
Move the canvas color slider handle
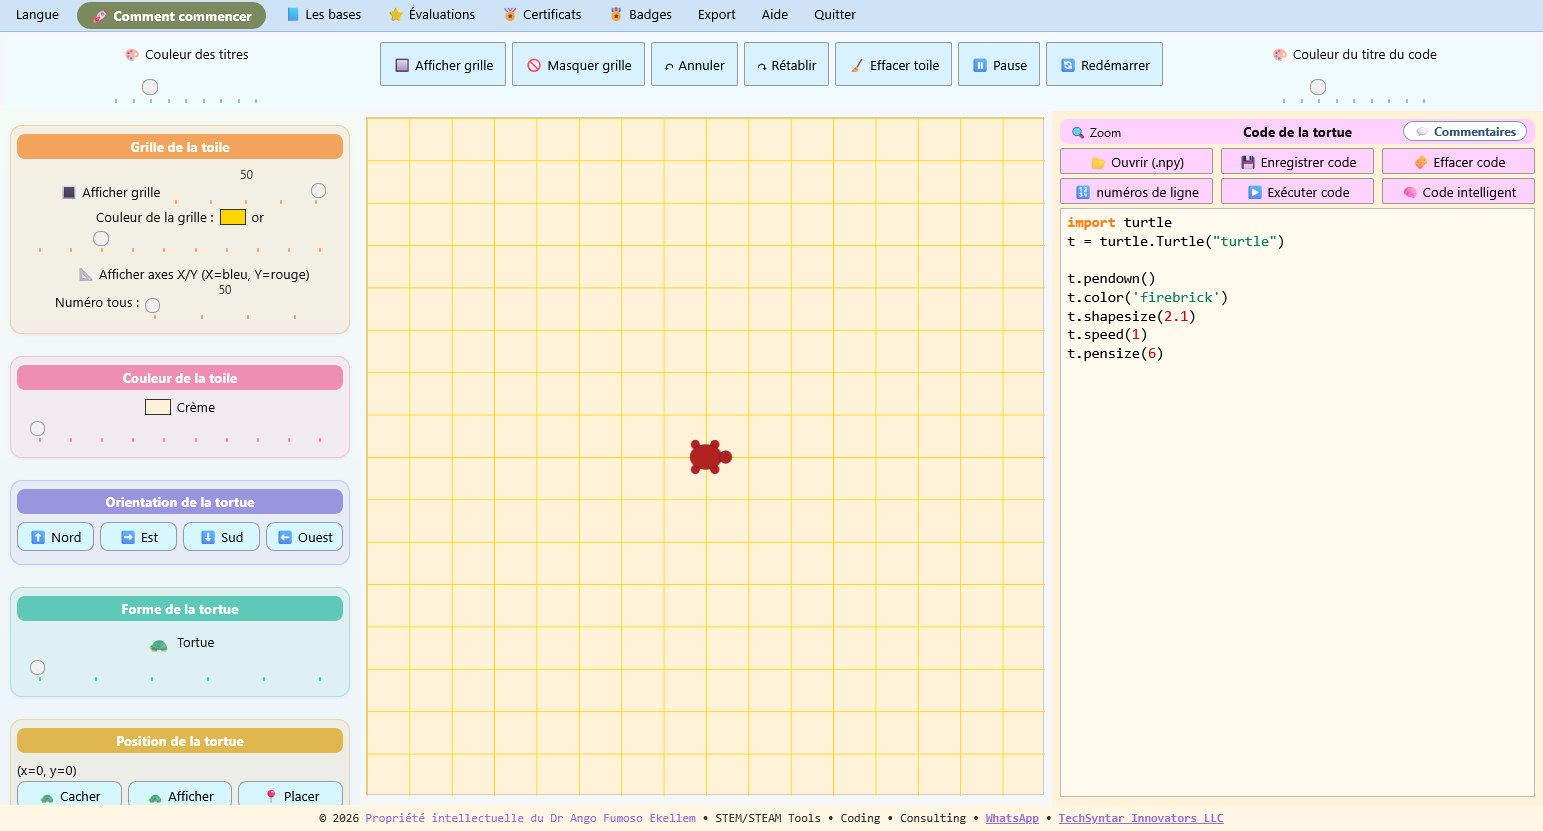(38, 428)
